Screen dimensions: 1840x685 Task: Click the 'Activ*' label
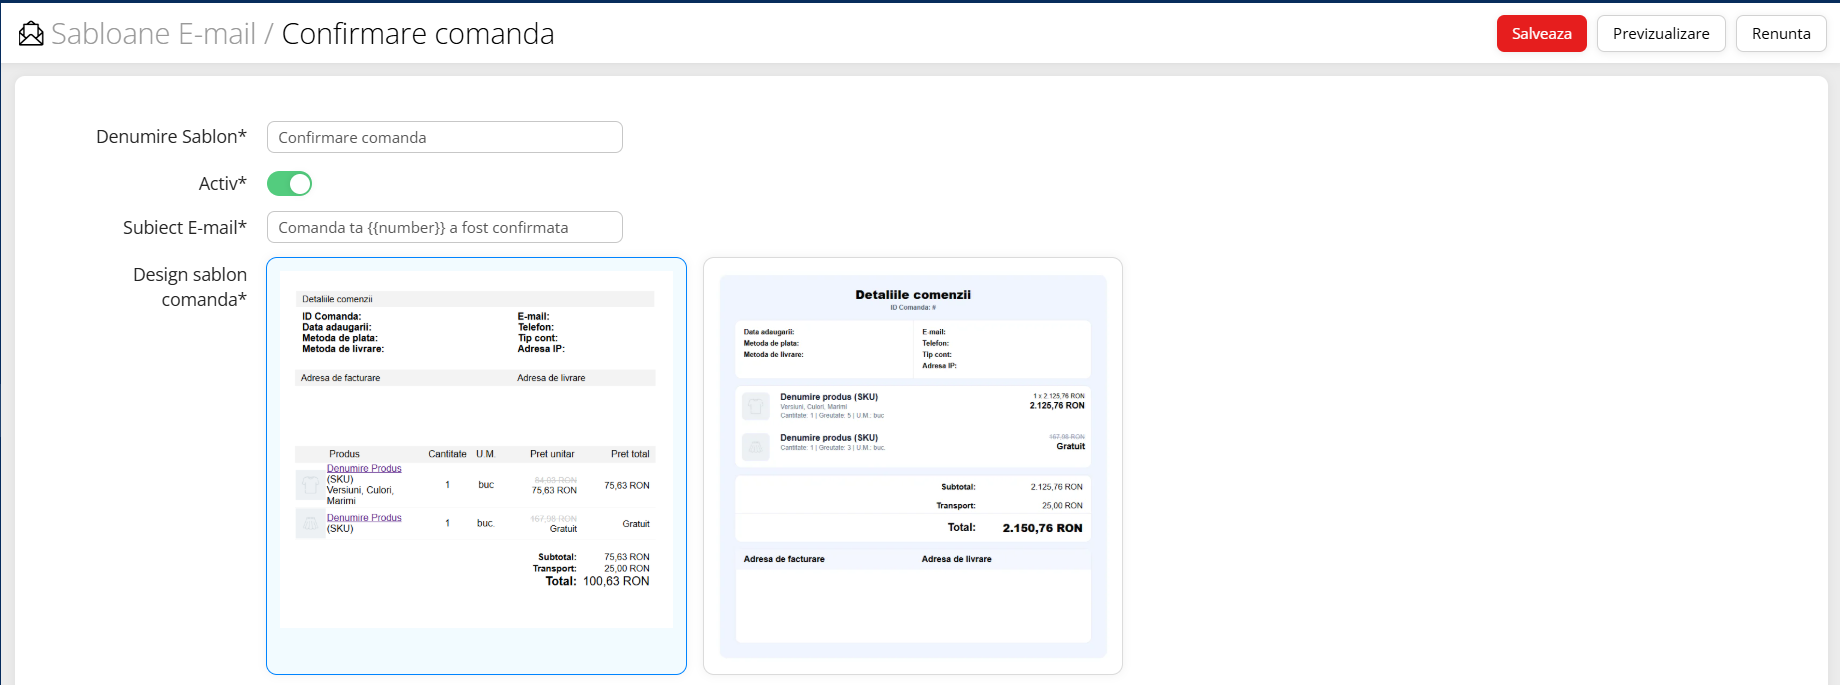(x=223, y=184)
